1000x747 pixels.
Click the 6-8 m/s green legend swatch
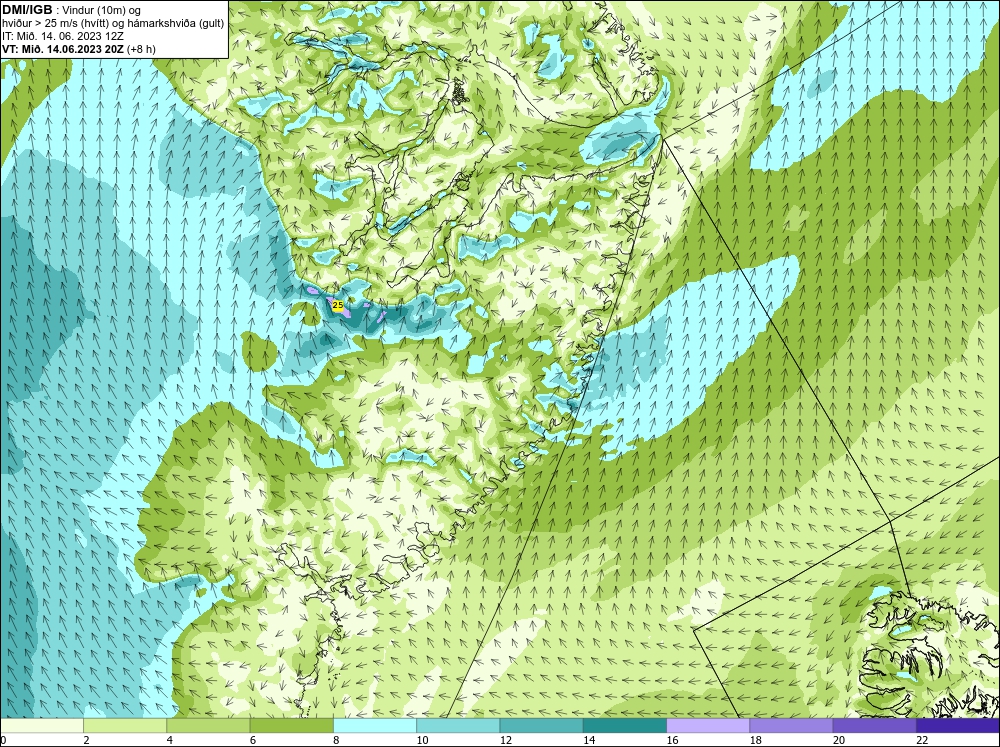click(x=291, y=726)
